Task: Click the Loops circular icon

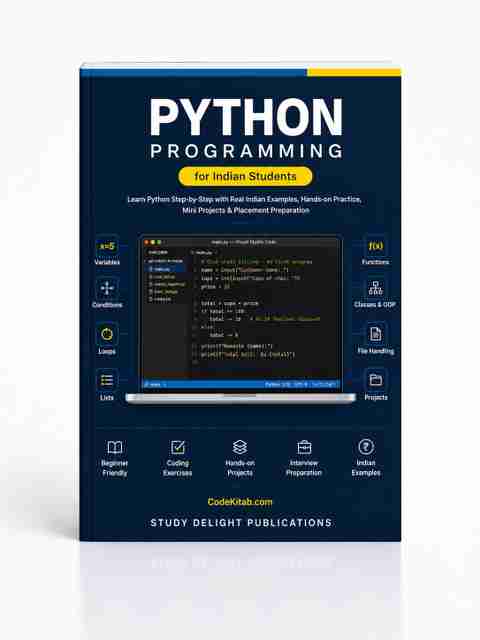Action: click(x=107, y=334)
